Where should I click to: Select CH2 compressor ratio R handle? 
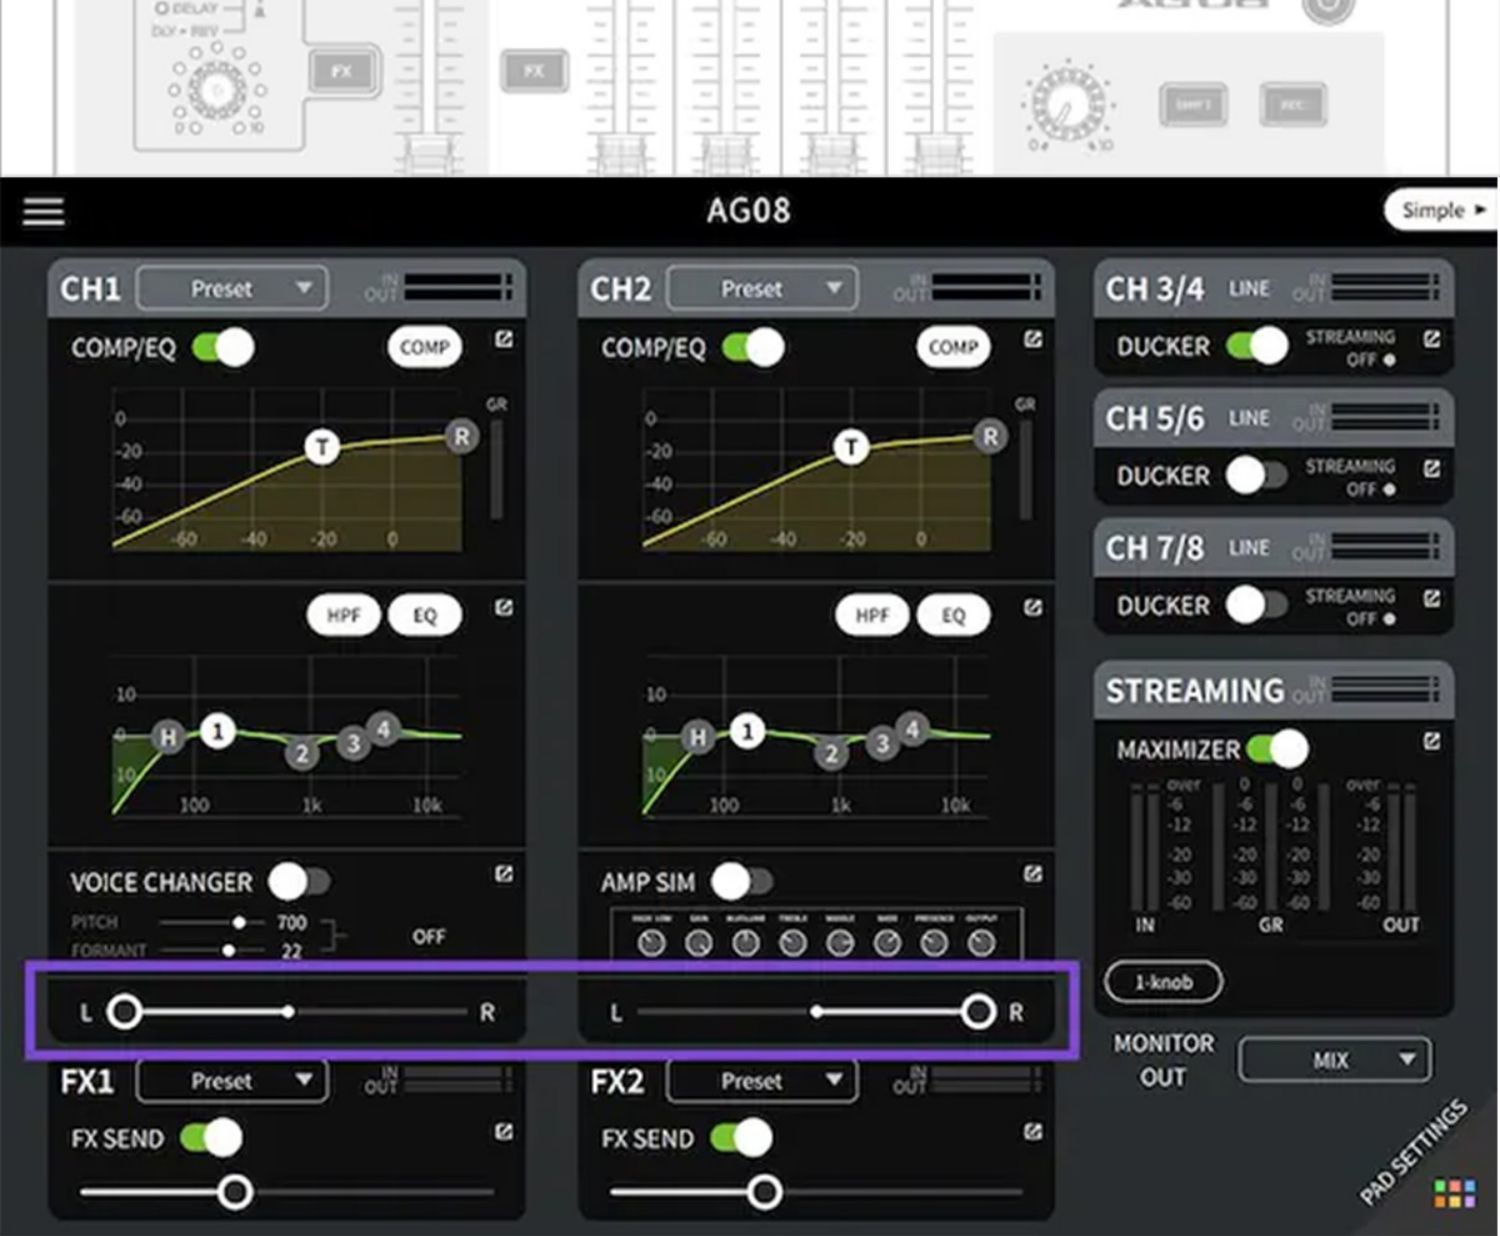[990, 436]
